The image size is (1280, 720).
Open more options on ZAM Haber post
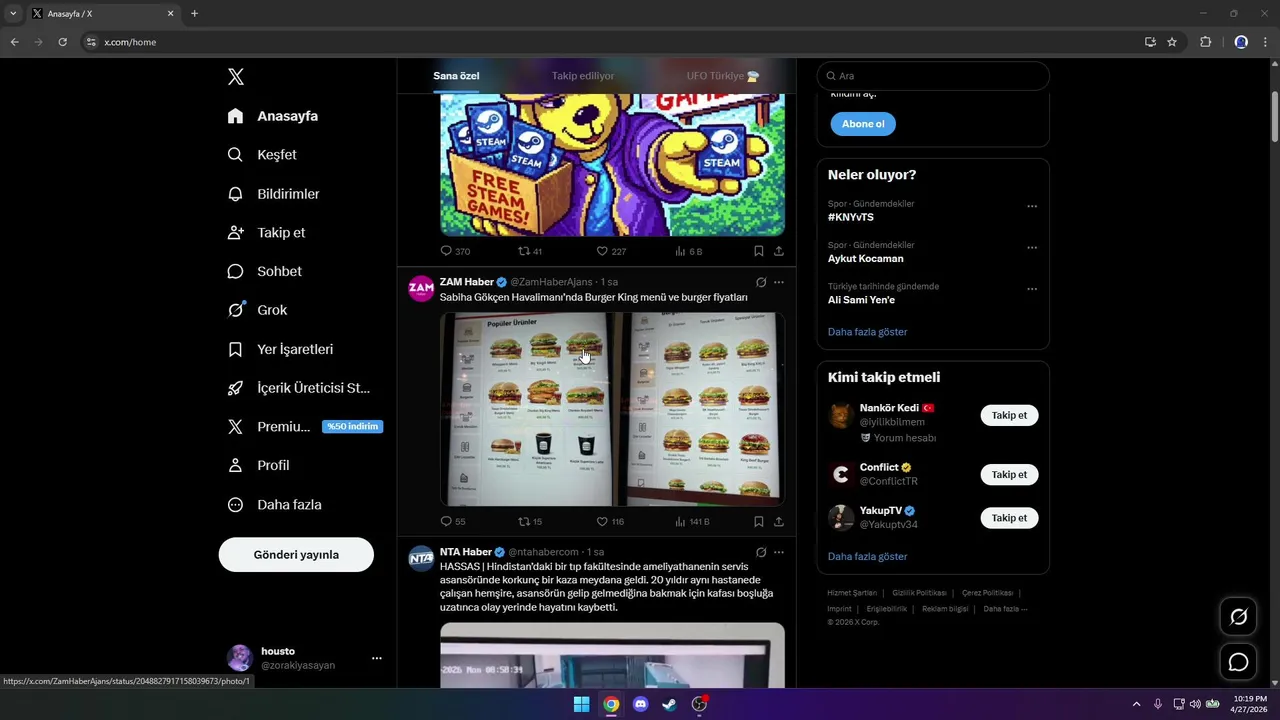tap(779, 282)
